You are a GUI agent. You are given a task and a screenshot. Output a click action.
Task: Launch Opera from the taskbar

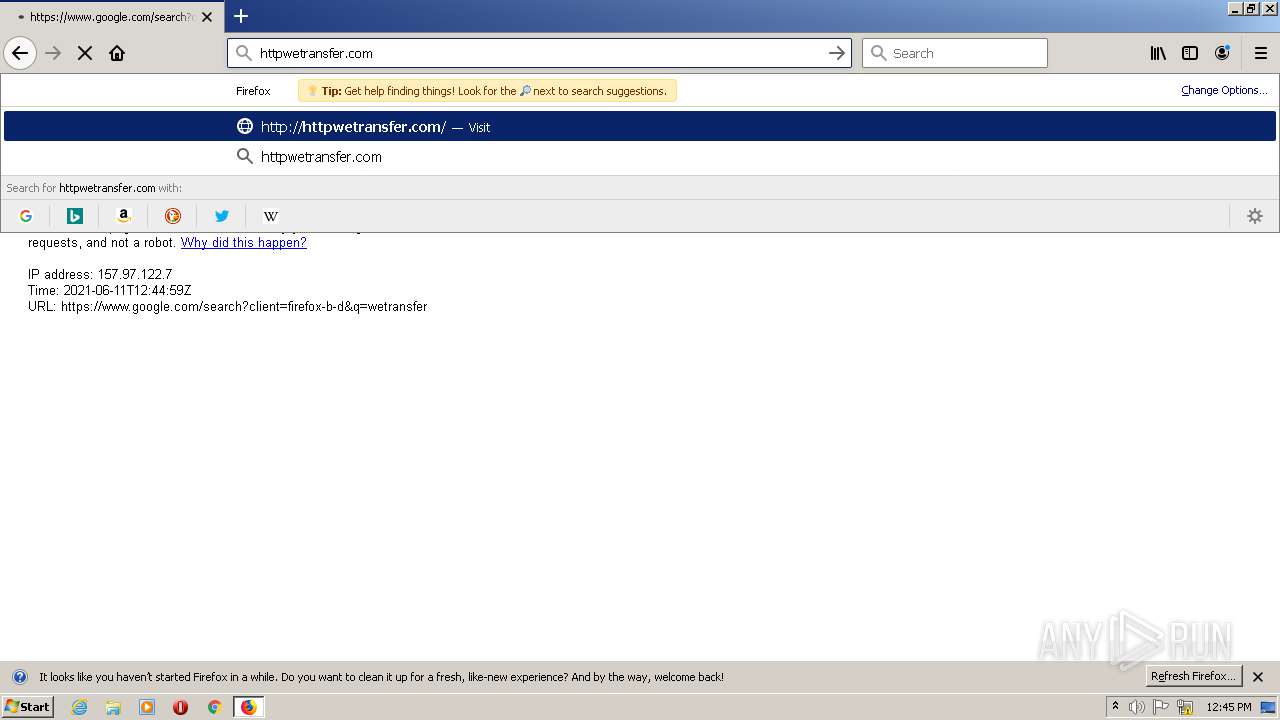point(180,707)
